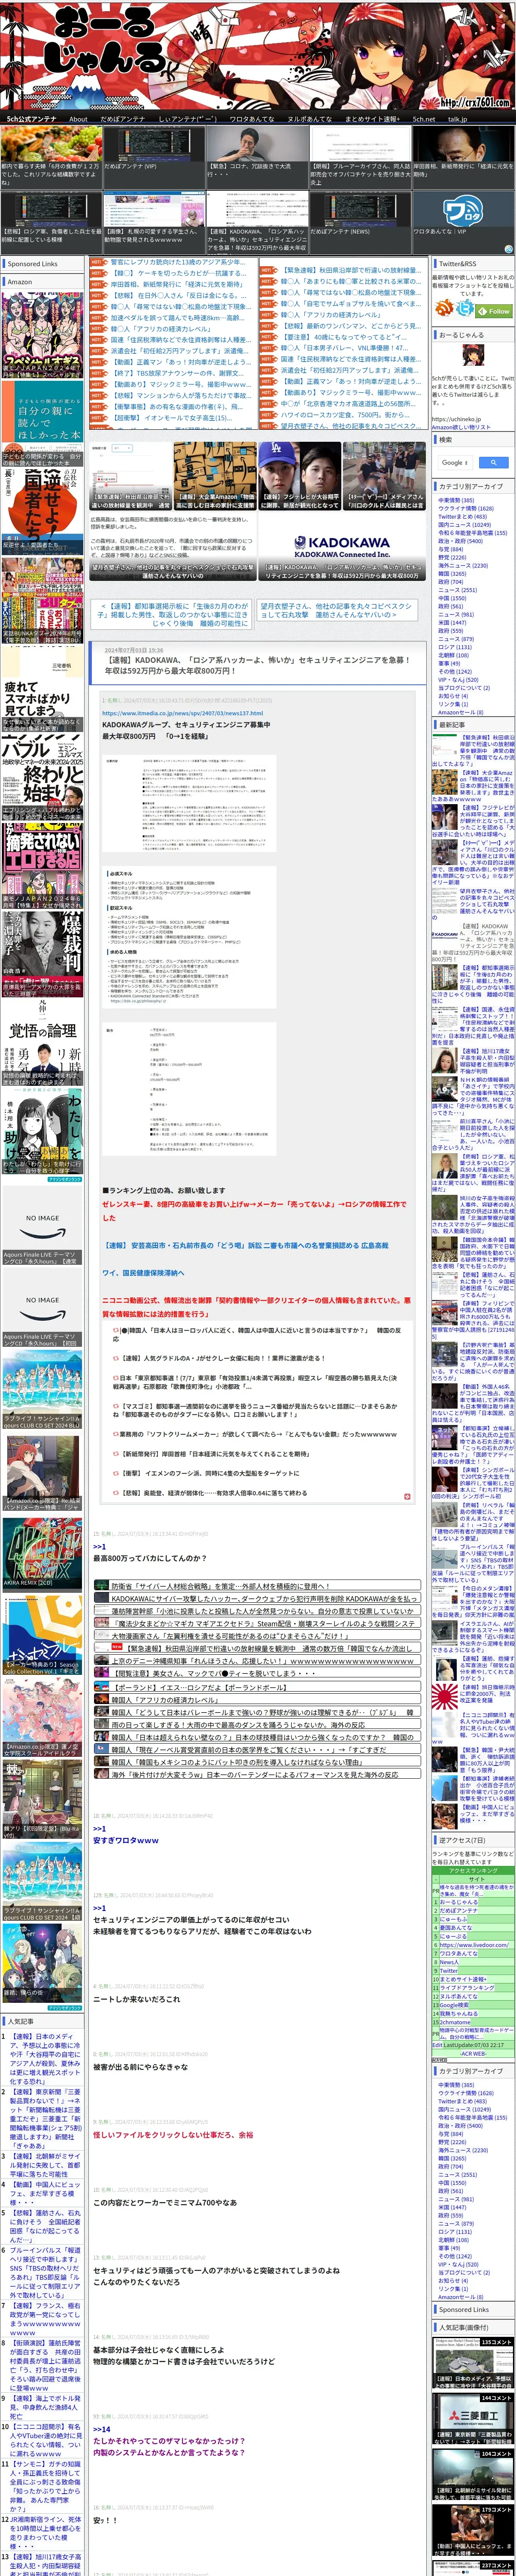Click the red icon below the related articles
Screen dimensions: 516x2576
(x=407, y=1497)
